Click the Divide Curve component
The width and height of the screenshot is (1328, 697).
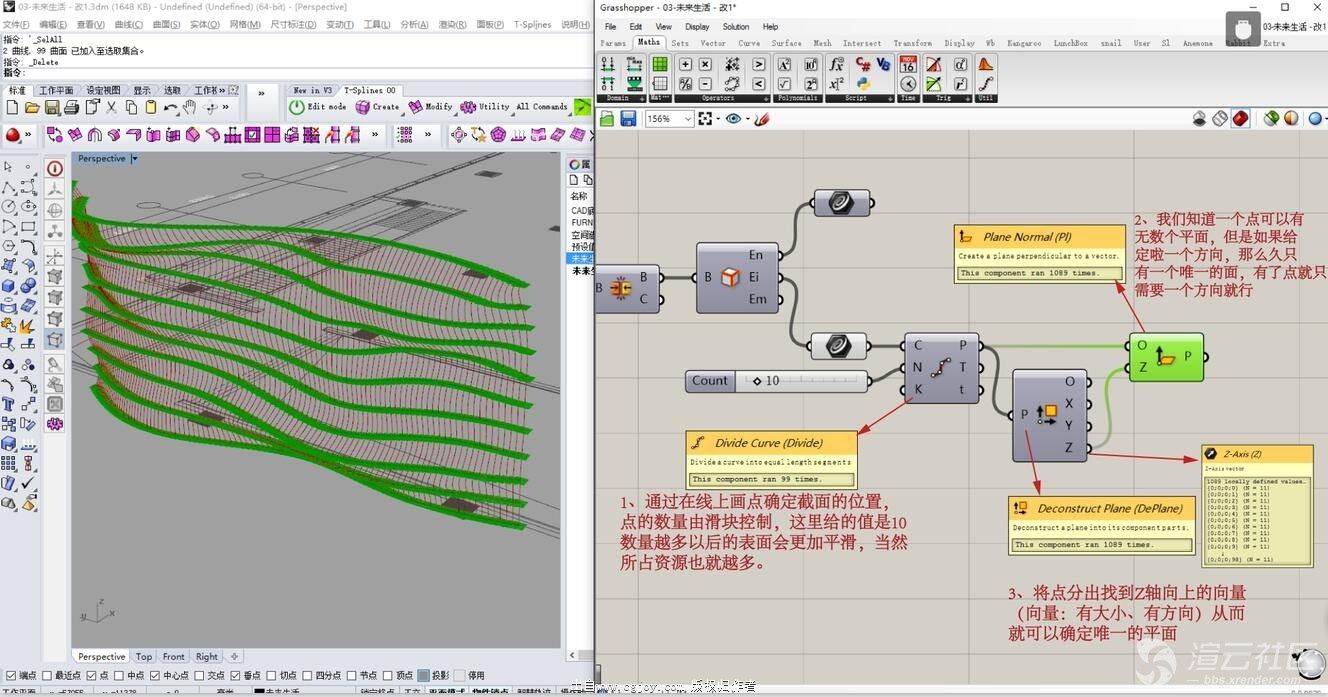(x=940, y=368)
